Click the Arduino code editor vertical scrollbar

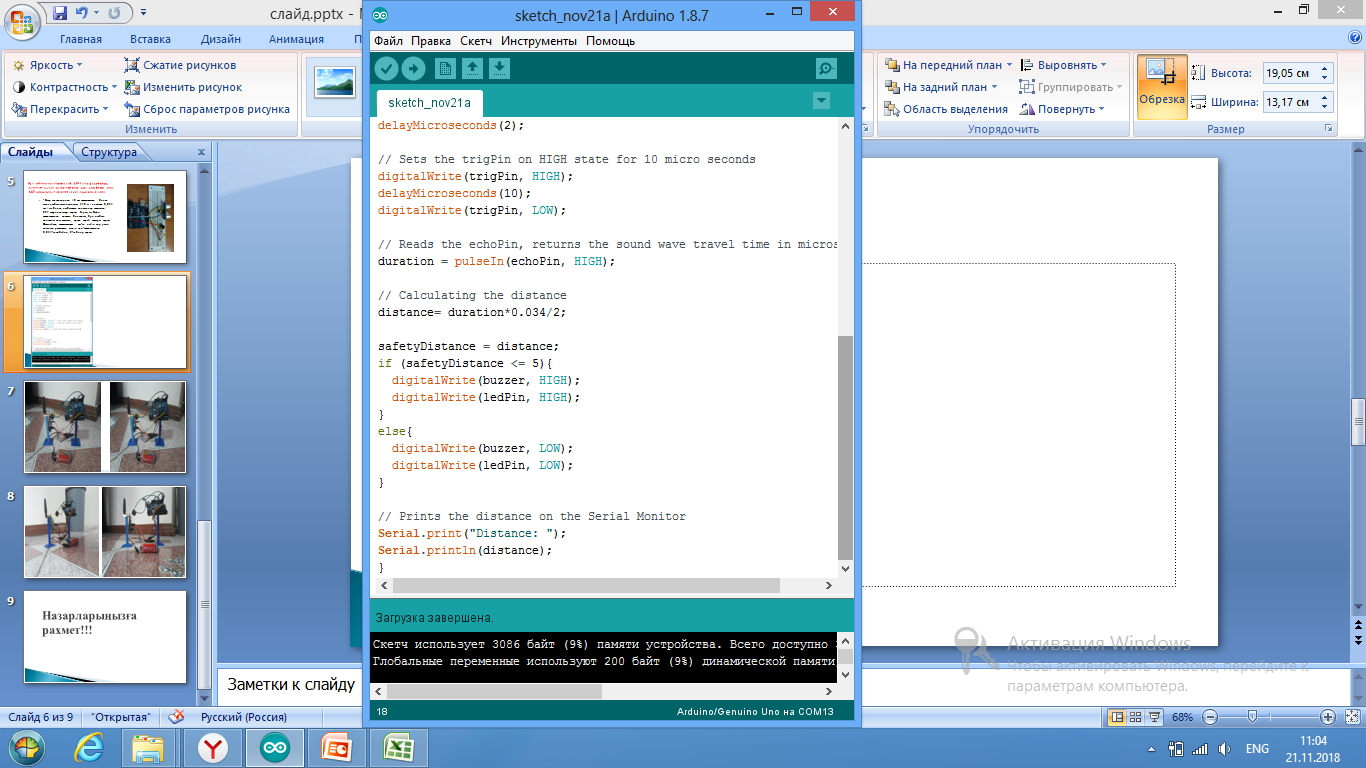[845, 447]
